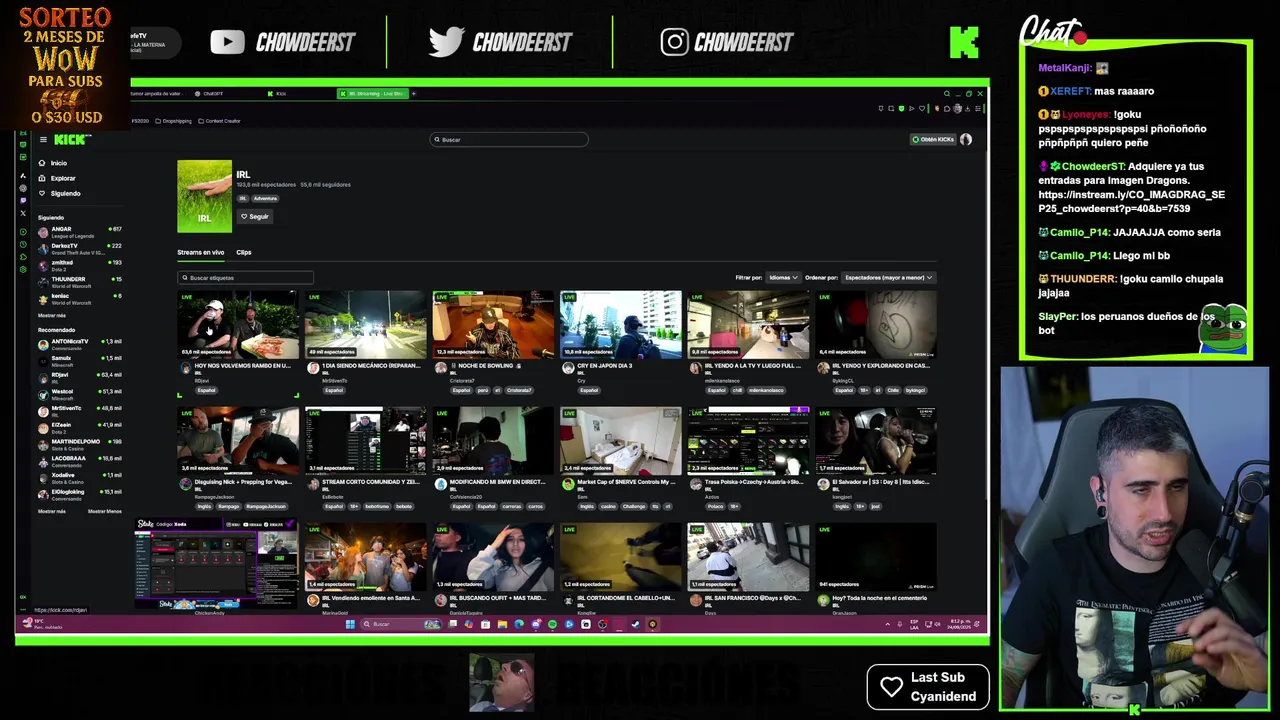Open the HOY NOS VOLVEMOS RAMBO stream thumbnail
This screenshot has width=1280, height=720.
pos(237,324)
